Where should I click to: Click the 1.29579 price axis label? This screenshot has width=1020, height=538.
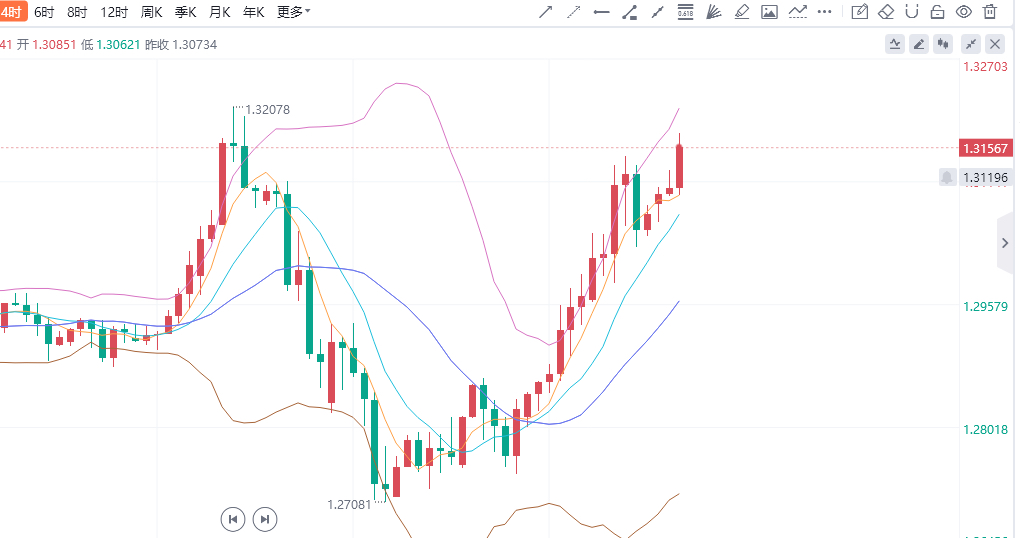click(985, 306)
